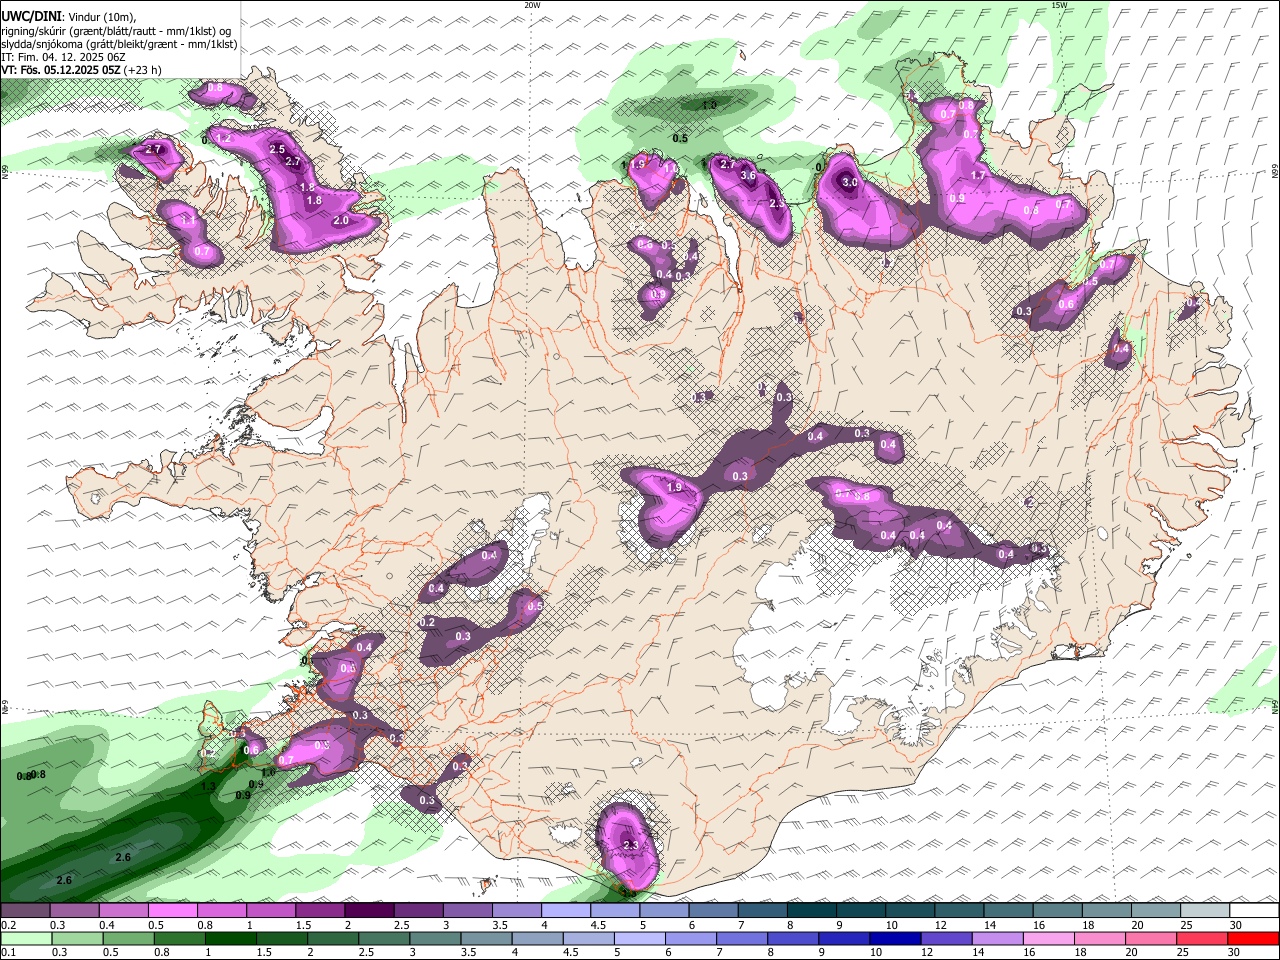
Task: Click the '2.0' snowfall value label
Action: point(341,221)
